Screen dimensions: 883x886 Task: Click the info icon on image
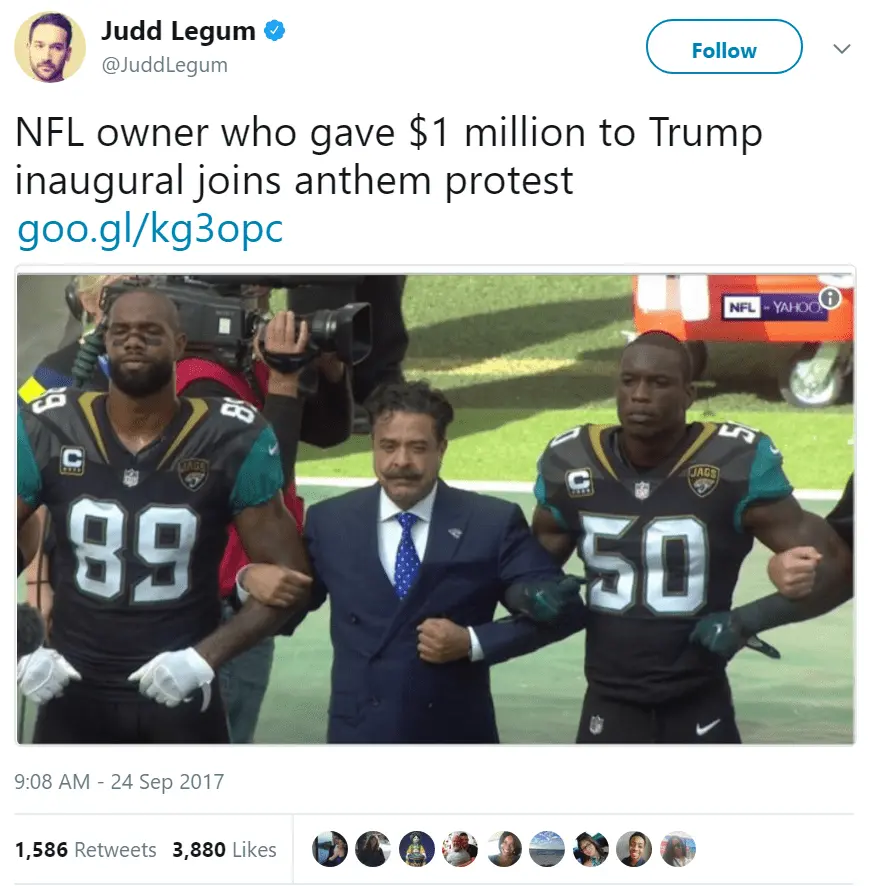(830, 298)
